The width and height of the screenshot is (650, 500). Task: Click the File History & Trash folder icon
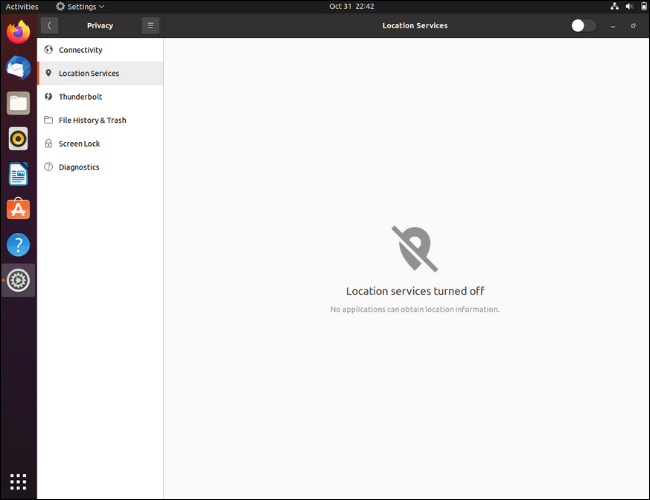[x=49, y=120]
